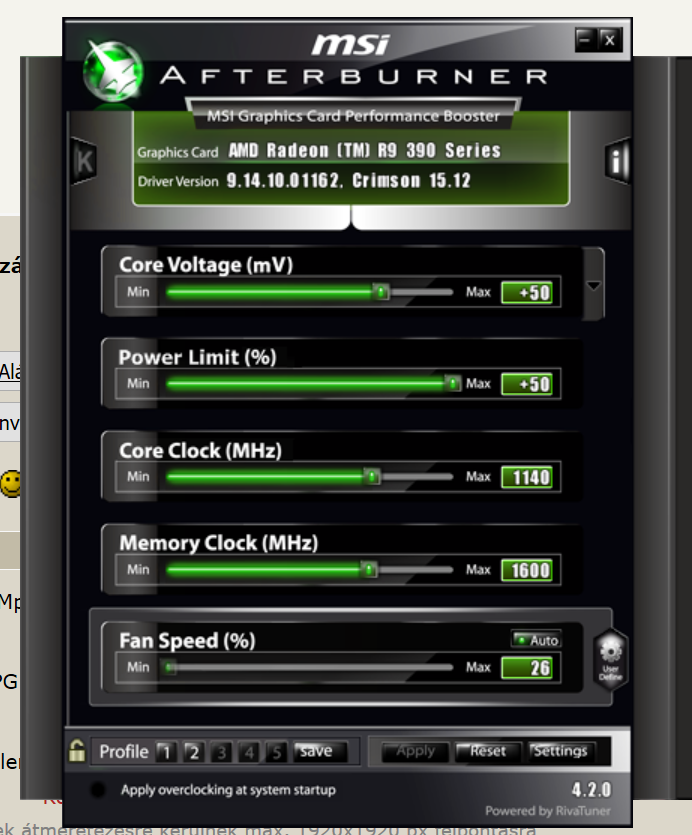692x835 pixels.
Task: Click the Reset button
Action: [487, 751]
